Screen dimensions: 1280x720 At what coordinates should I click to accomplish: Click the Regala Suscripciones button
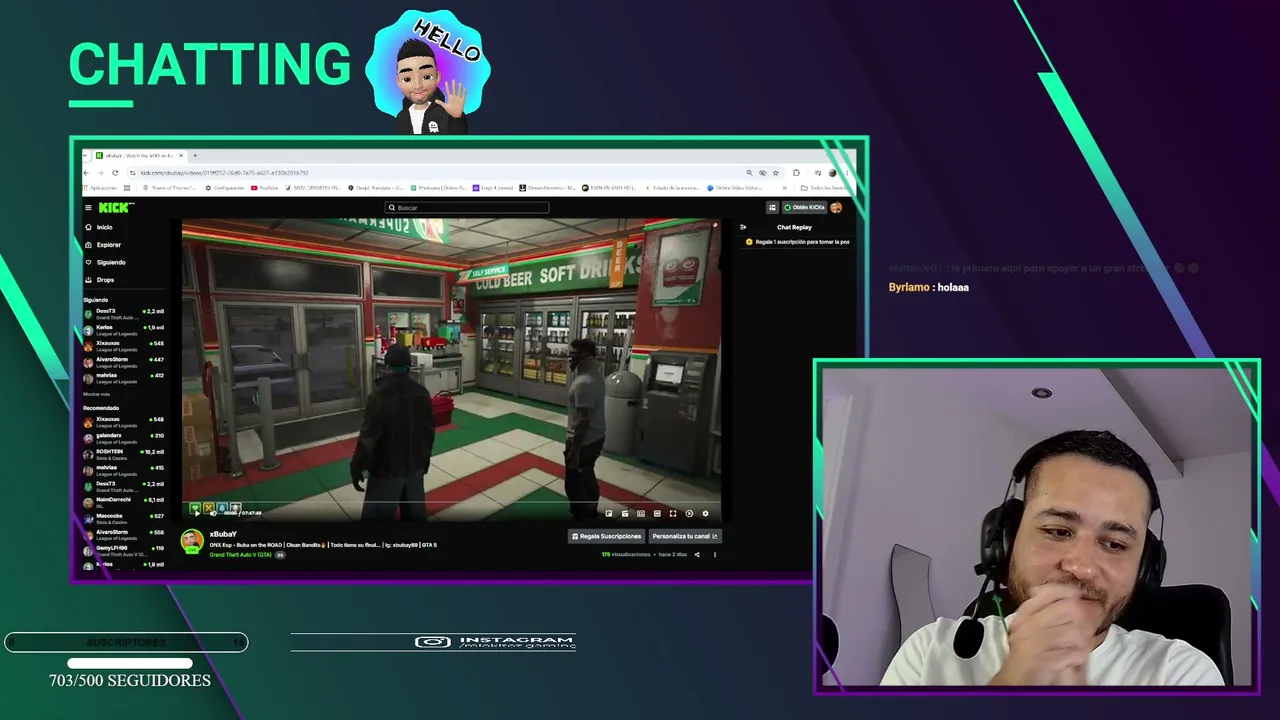[x=607, y=536]
